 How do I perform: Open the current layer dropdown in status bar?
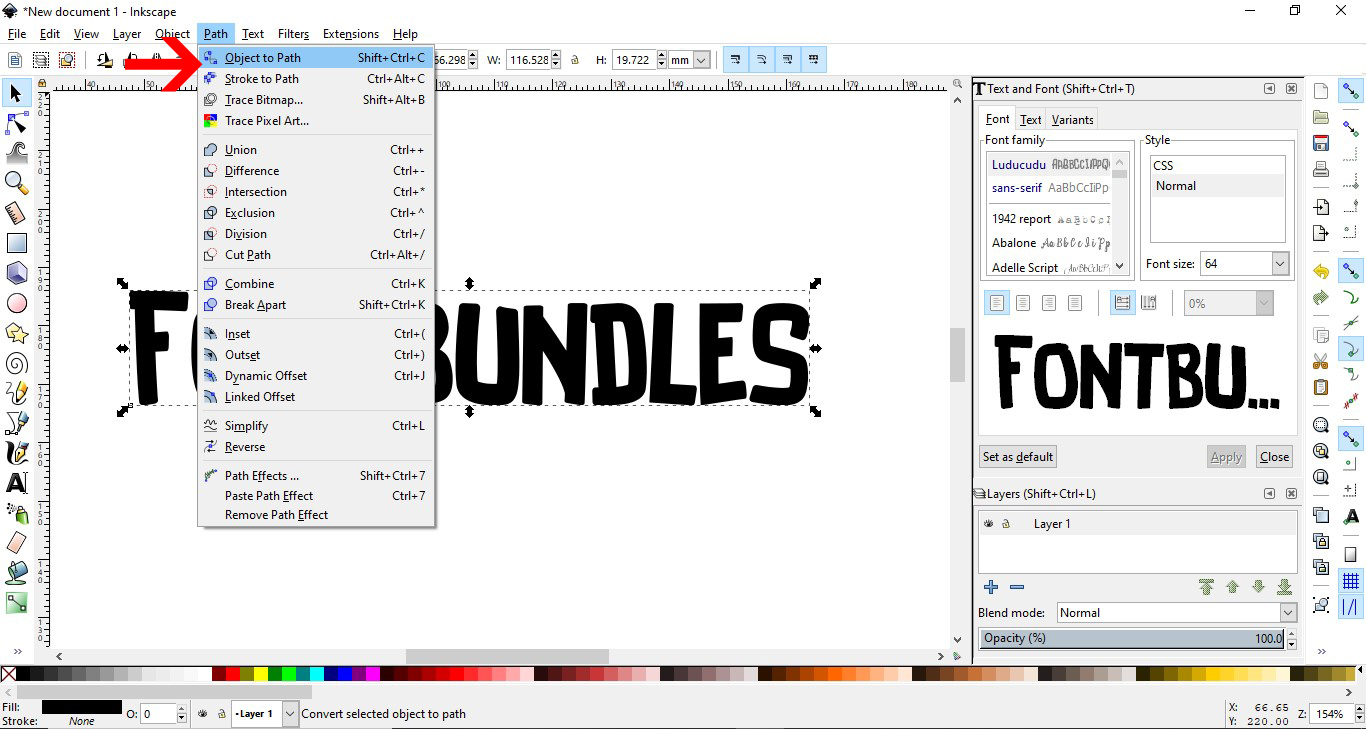(290, 714)
